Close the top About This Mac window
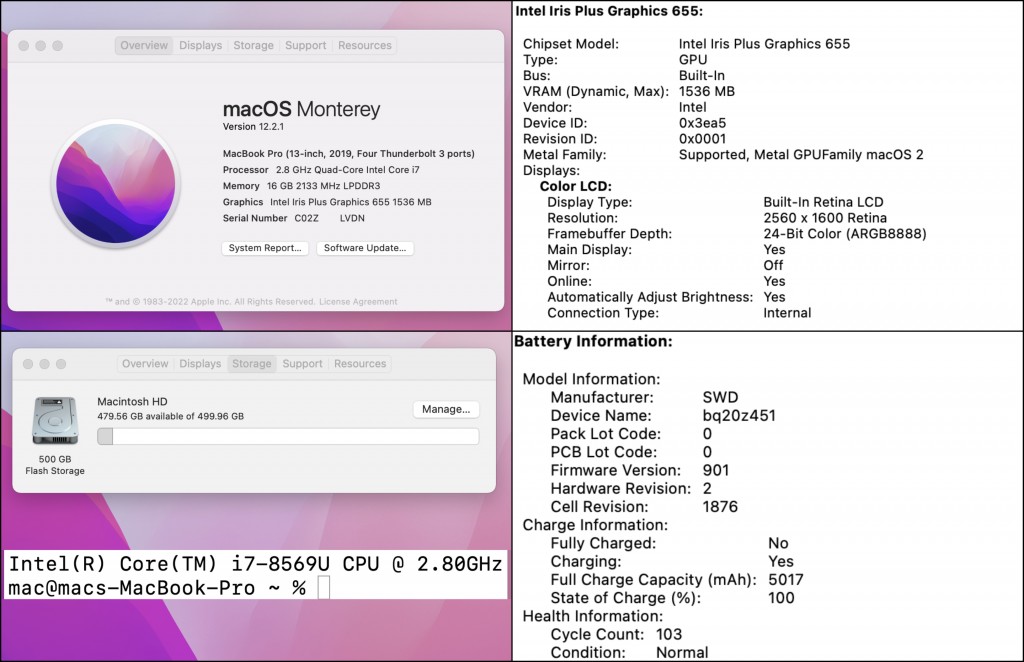Image resolution: width=1024 pixels, height=662 pixels. pyautogui.click(x=24, y=46)
